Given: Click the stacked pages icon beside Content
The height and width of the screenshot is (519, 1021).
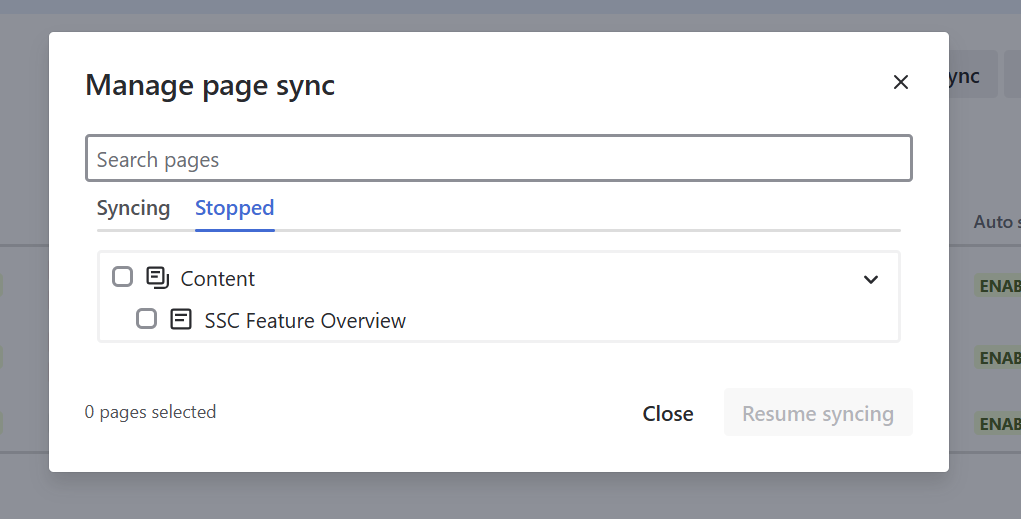Looking at the screenshot, I should tap(158, 278).
